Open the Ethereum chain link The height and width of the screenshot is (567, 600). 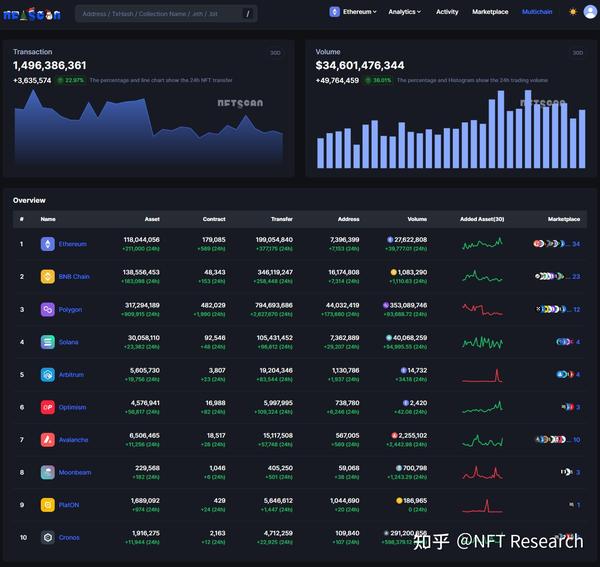point(73,244)
